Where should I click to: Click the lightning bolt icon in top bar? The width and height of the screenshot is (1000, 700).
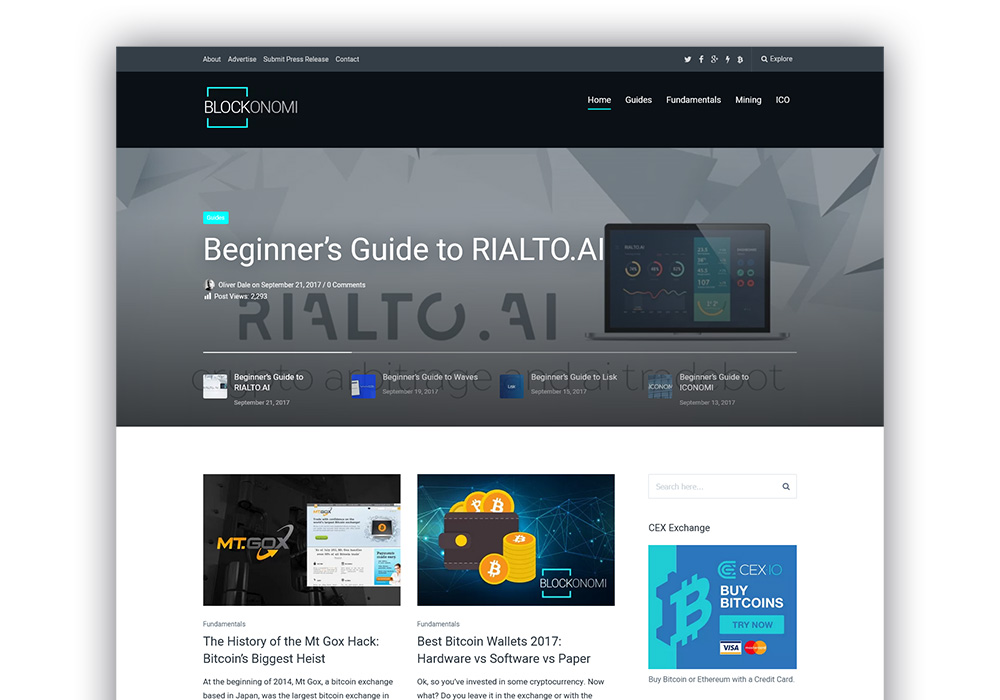[x=728, y=59]
